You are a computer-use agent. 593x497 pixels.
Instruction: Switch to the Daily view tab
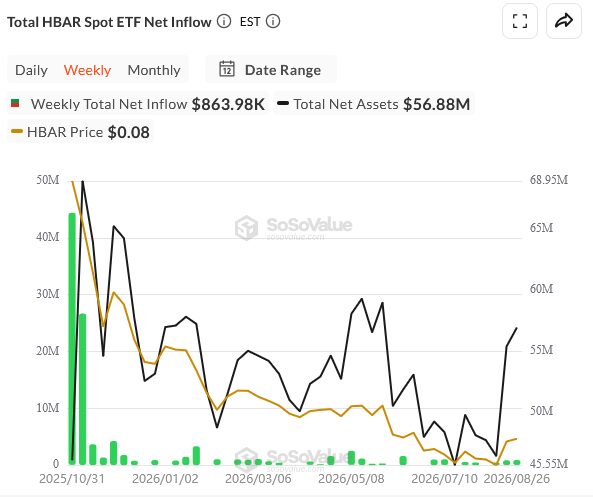(31, 70)
